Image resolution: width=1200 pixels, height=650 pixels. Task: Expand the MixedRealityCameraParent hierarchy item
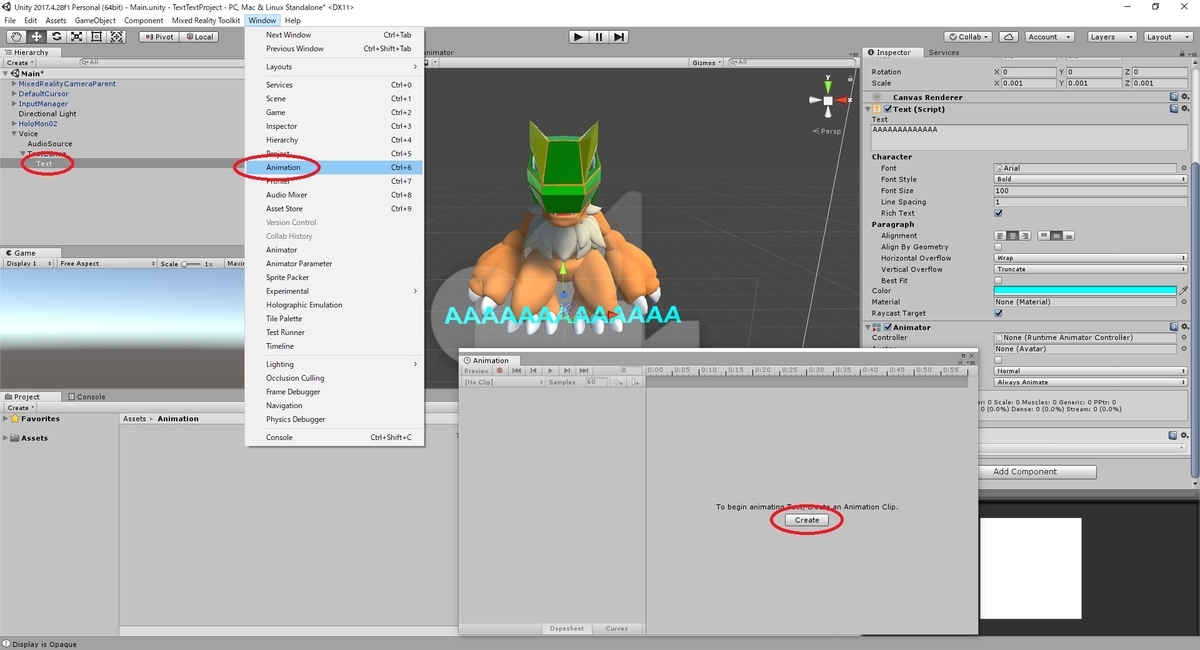[x=14, y=84]
